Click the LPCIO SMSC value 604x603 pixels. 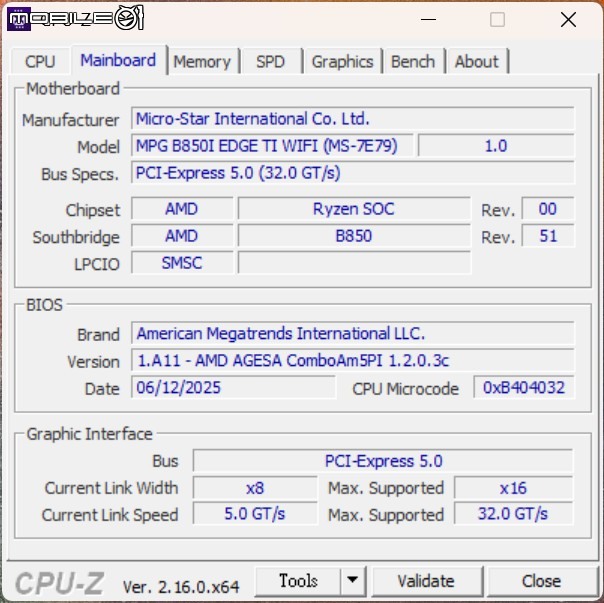(x=182, y=263)
